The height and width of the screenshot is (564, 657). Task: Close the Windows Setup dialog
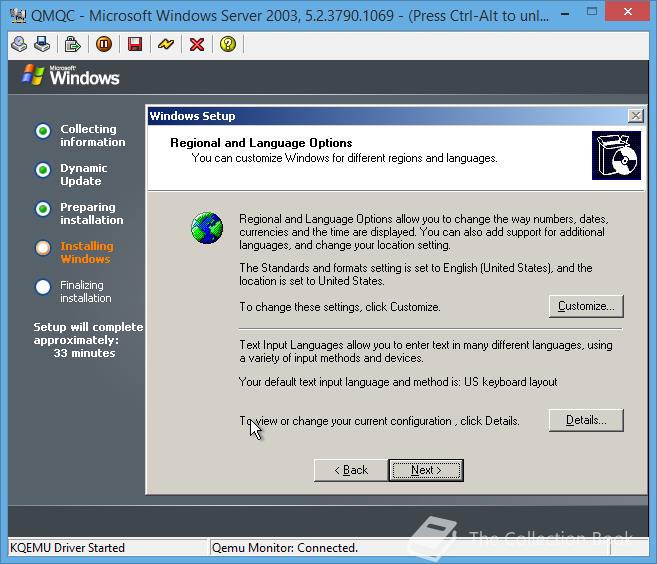[x=636, y=116]
